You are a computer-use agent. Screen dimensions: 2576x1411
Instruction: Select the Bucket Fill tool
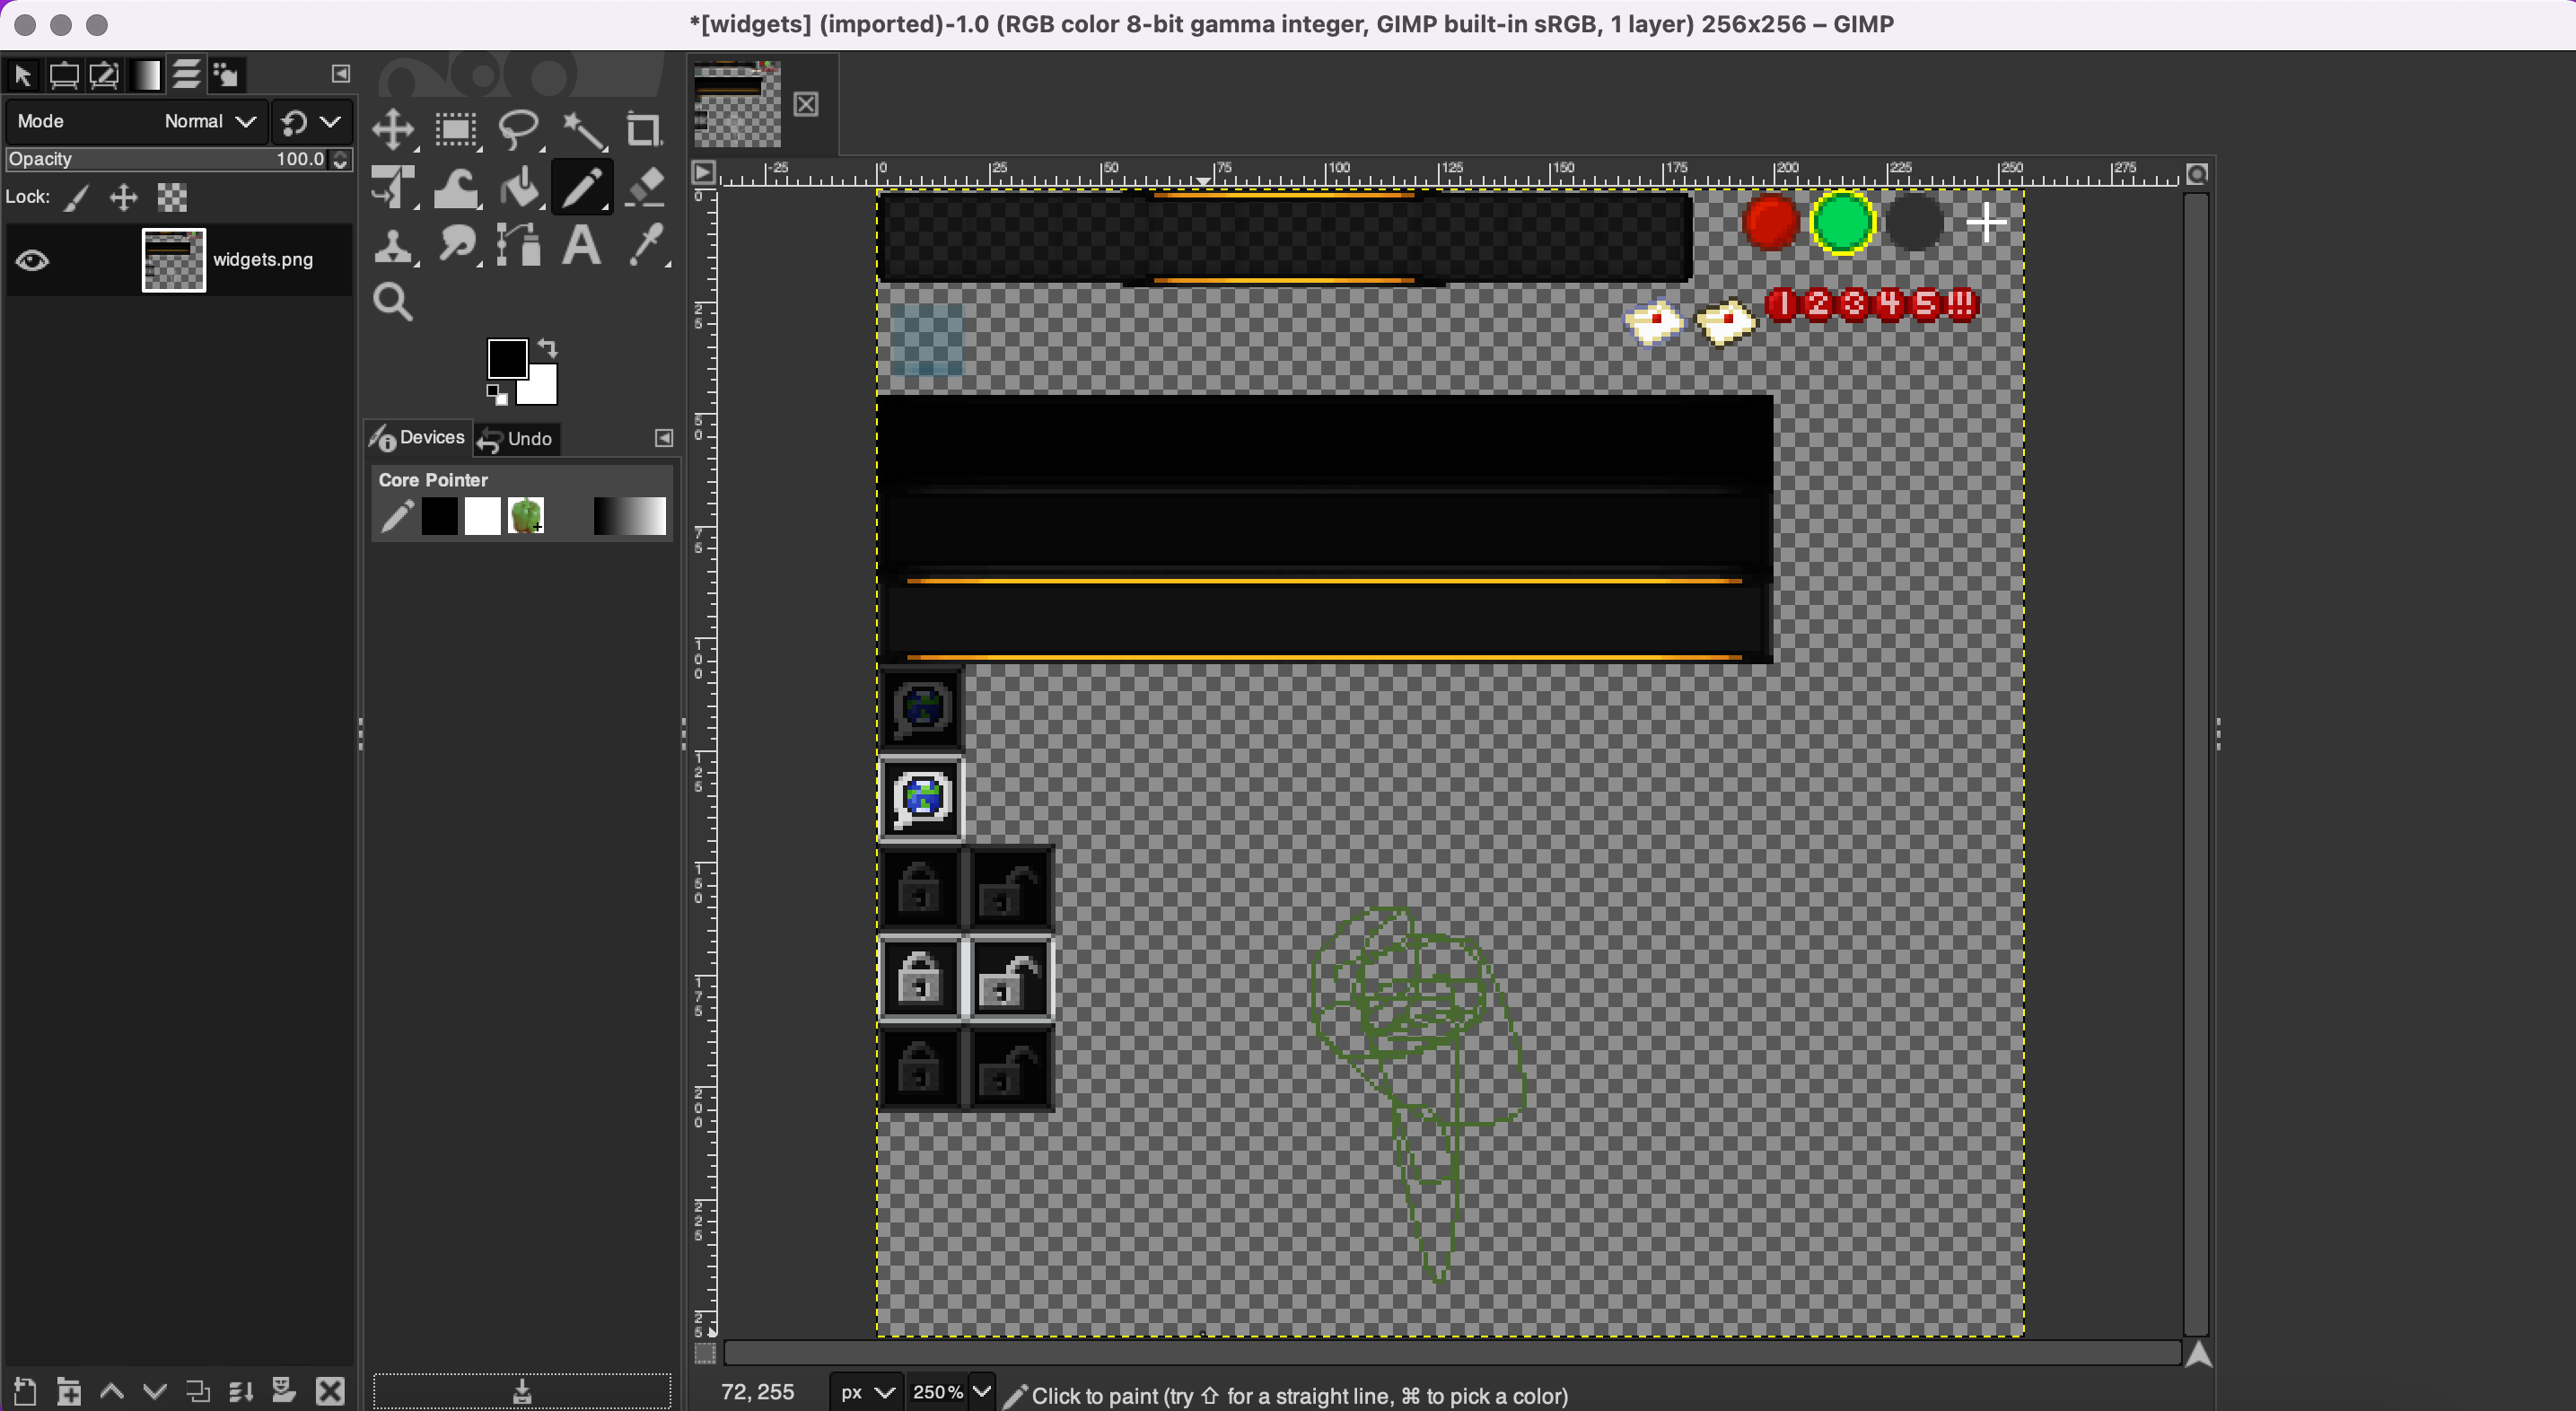pos(519,188)
